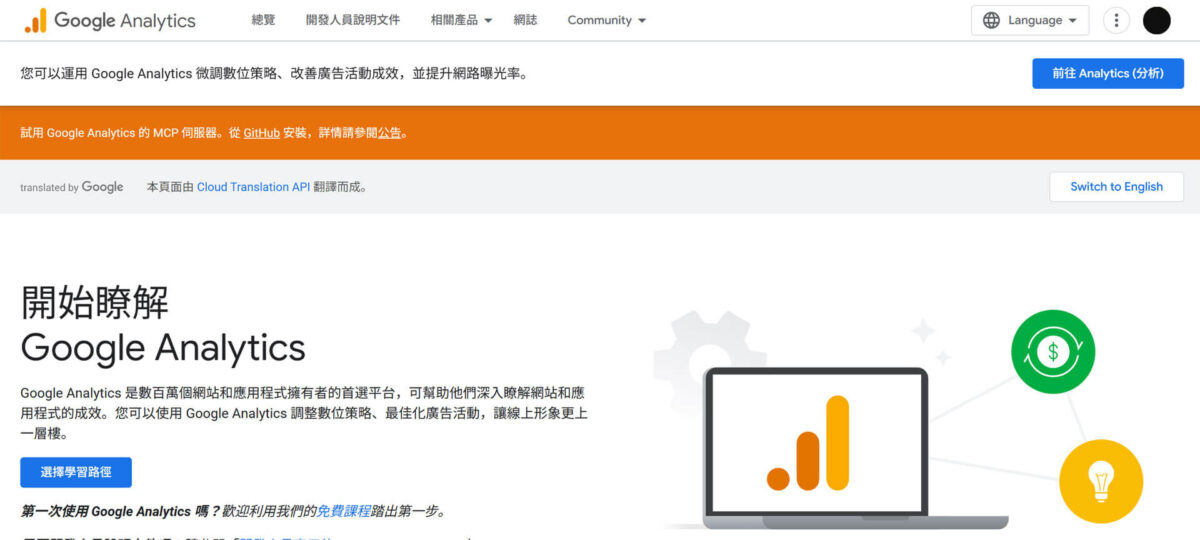Expand the 相關產品 dropdown menu
The width and height of the screenshot is (1200, 540).
(x=462, y=20)
